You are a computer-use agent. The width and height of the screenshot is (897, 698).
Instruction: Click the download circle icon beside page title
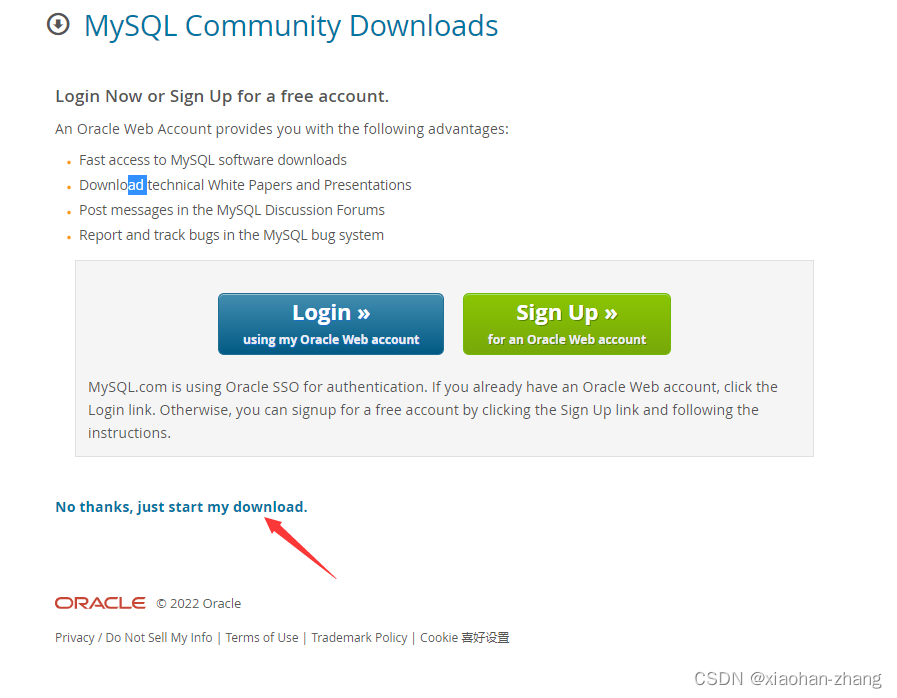pos(58,25)
